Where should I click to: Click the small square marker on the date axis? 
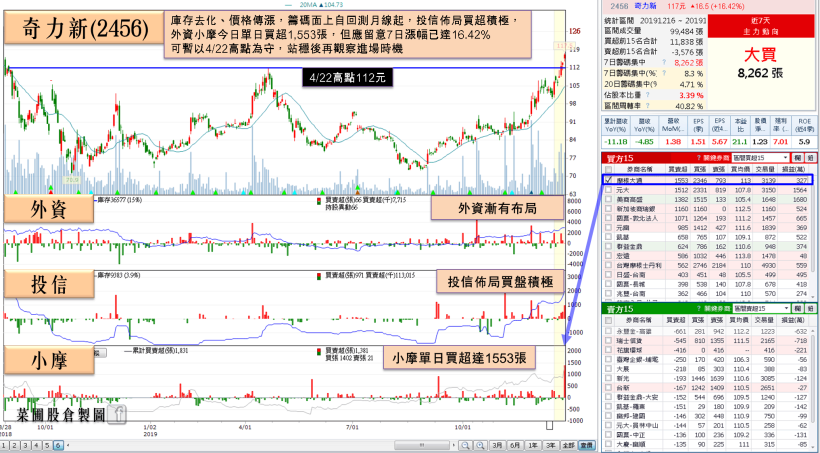550,425
